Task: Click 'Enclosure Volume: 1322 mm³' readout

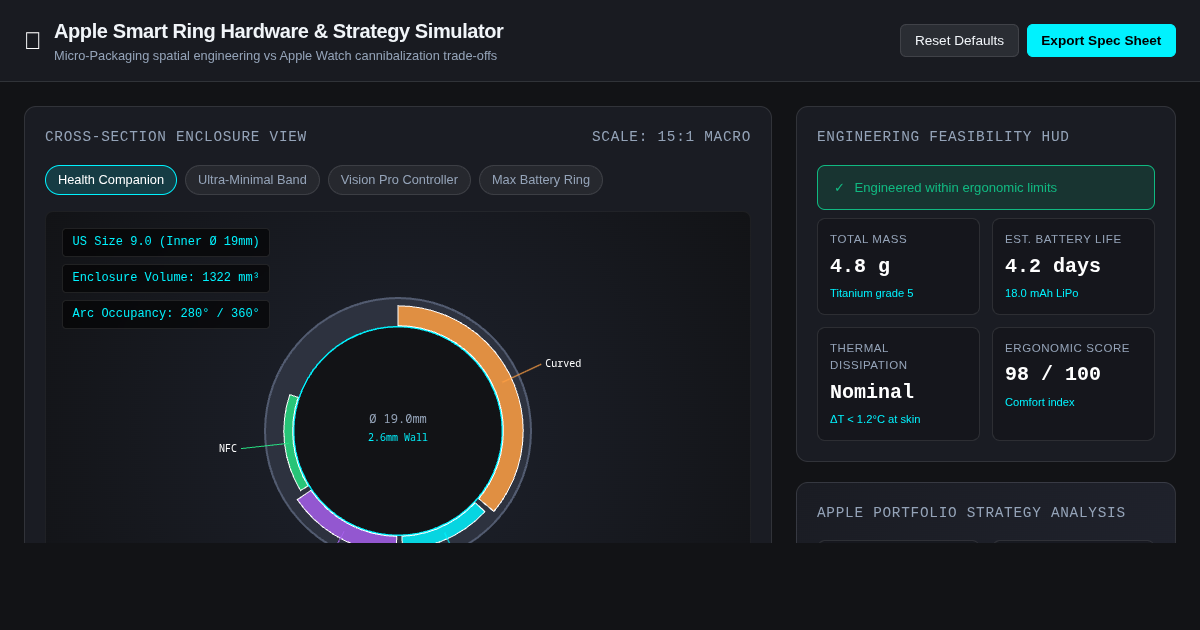Action: coord(166,278)
